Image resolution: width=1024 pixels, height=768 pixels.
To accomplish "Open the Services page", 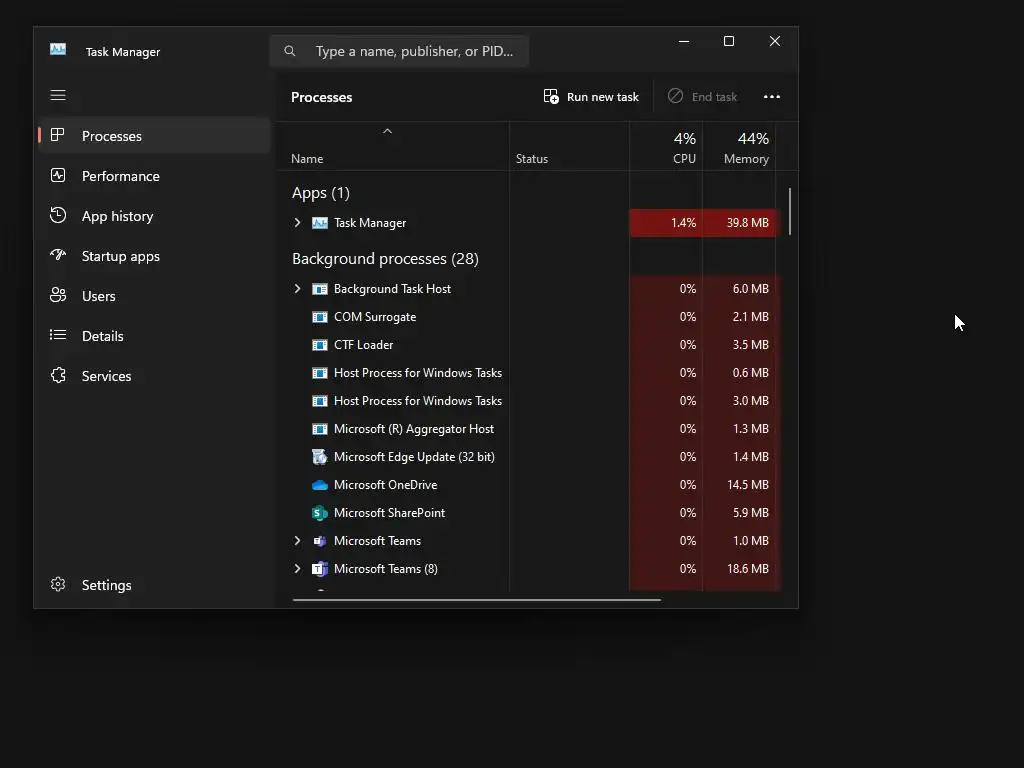I will pos(154,376).
